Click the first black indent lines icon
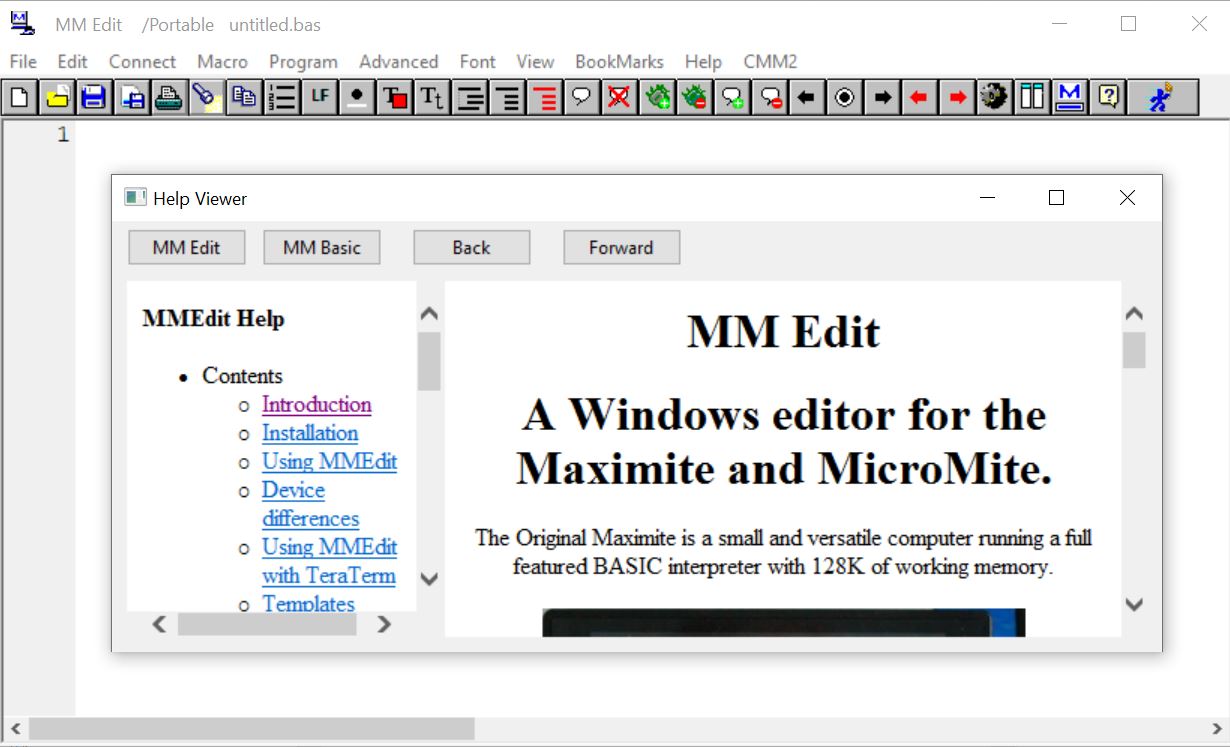The height and width of the screenshot is (747, 1230). [469, 97]
